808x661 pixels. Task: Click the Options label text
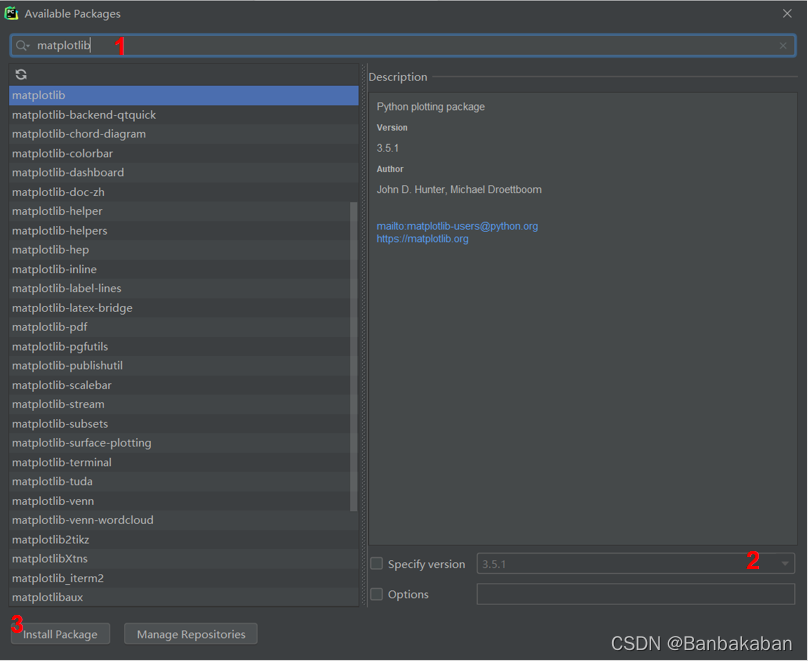point(408,595)
